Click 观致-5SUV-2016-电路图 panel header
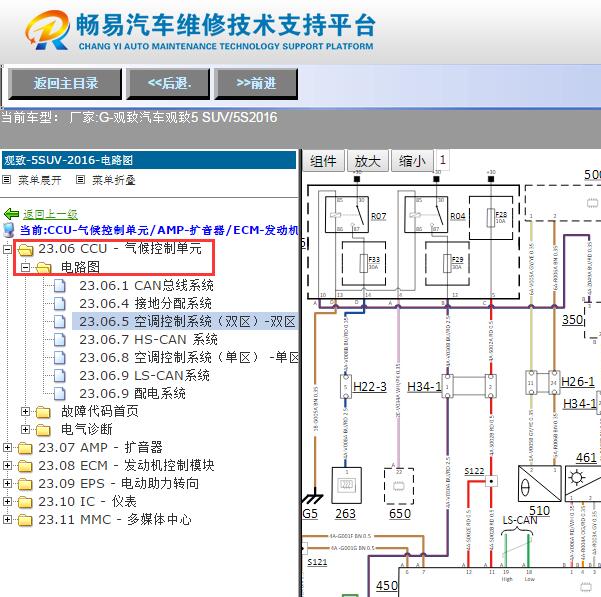Viewport: 601px width, 597px height. pos(149,160)
